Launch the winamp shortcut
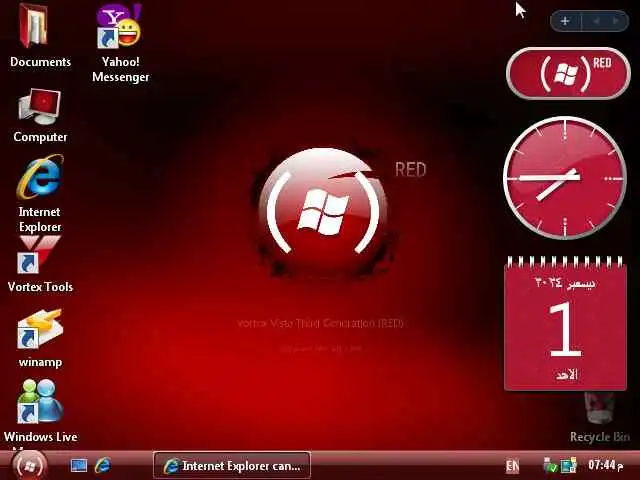The image size is (640, 480). 40,338
